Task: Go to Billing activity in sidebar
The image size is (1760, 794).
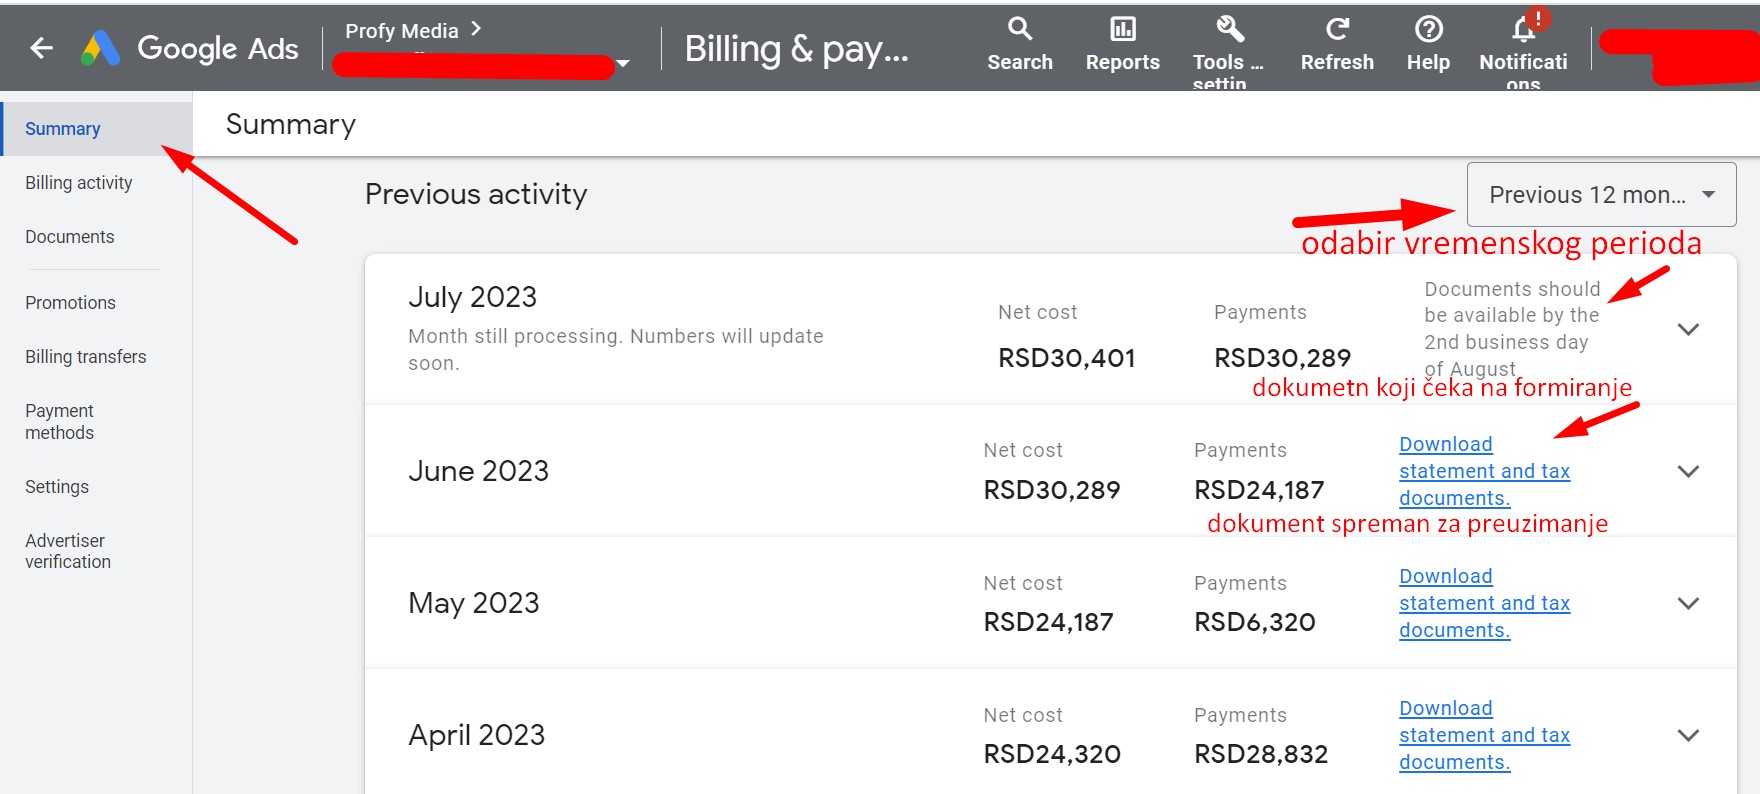Action: tap(78, 183)
